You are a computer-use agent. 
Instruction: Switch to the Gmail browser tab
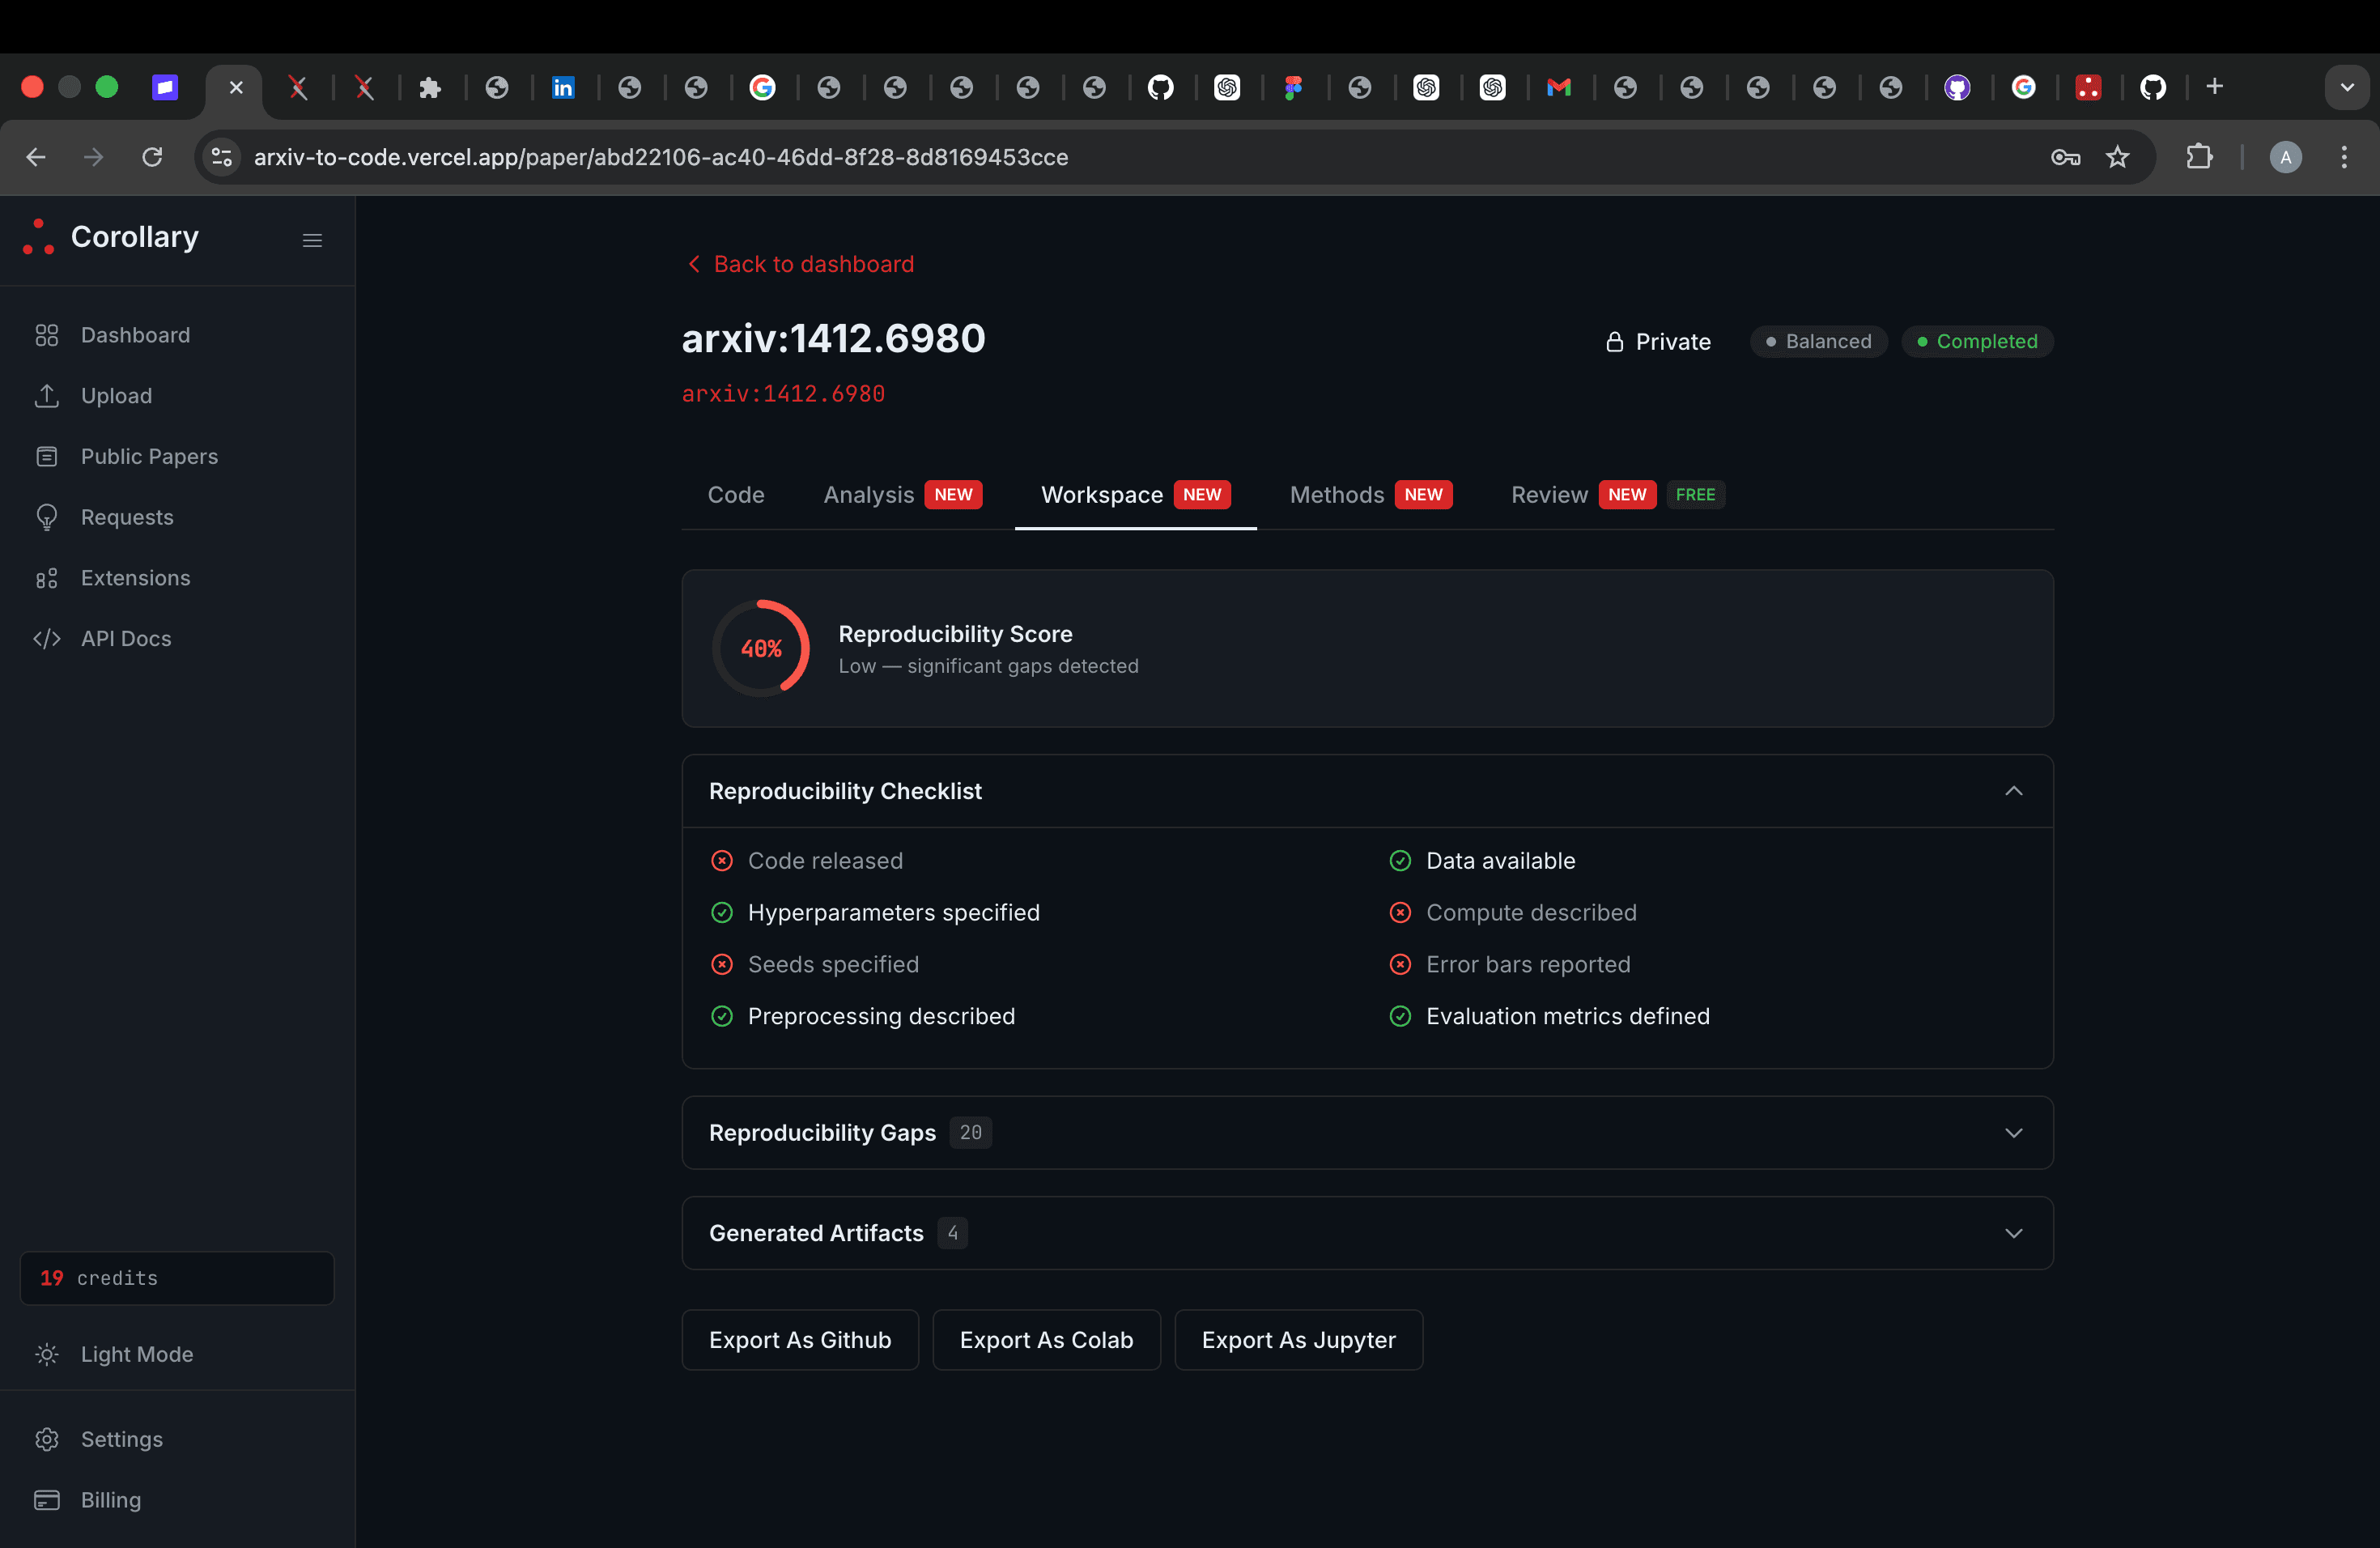[1558, 88]
